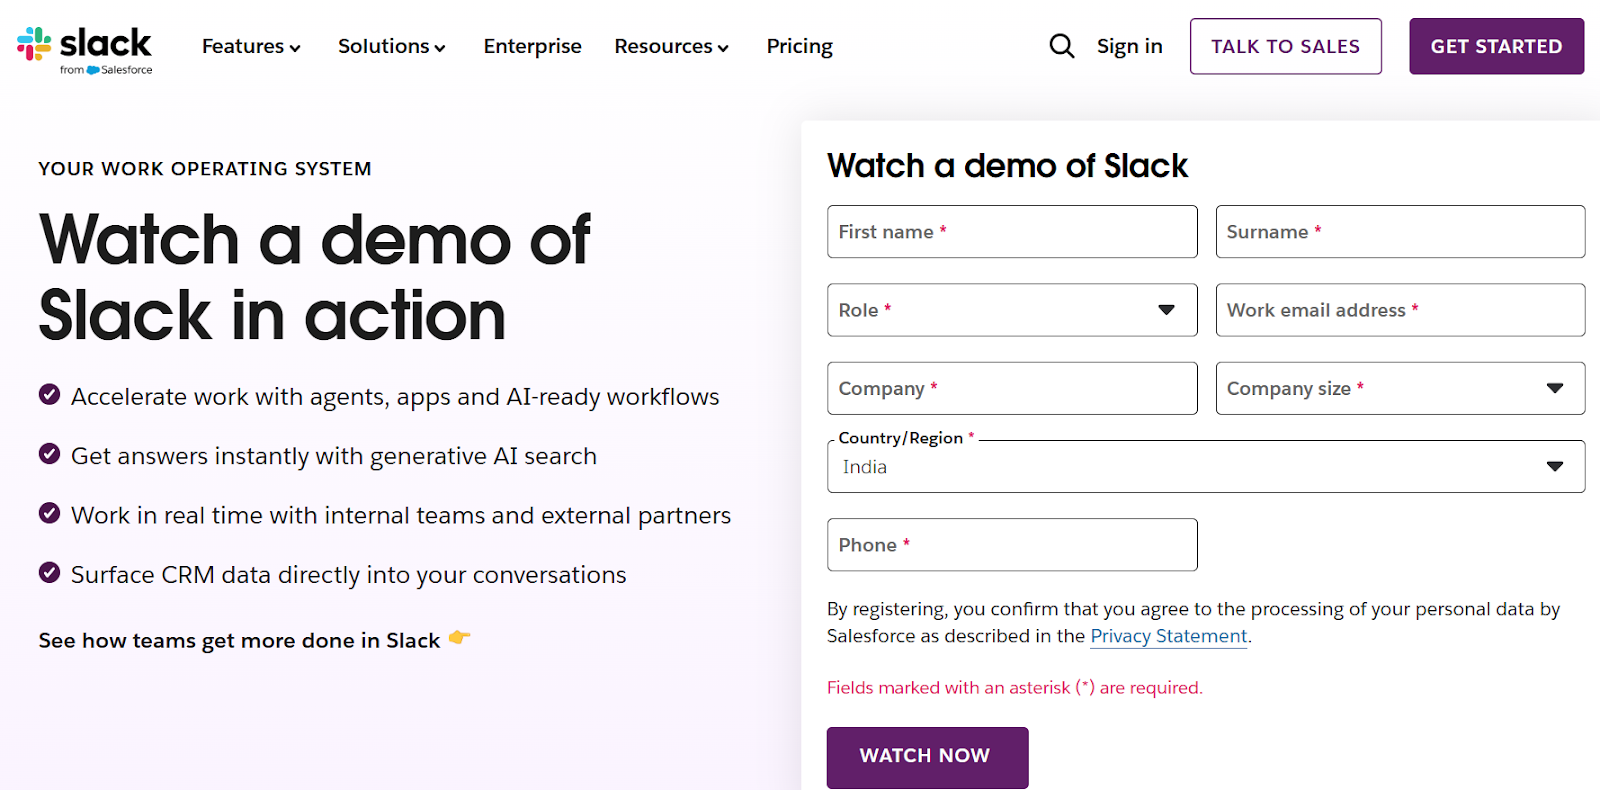Image resolution: width=1600 pixels, height=790 pixels.
Task: Expand the Features menu
Action: click(251, 46)
